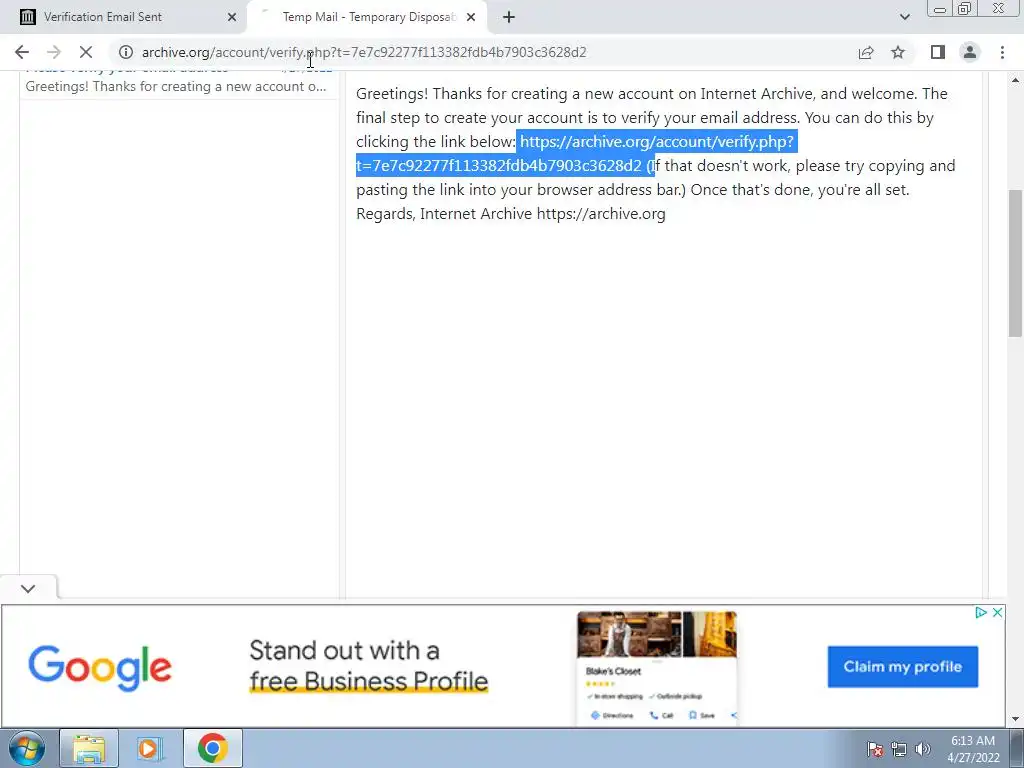Open the Chrome side panel icon
The height and width of the screenshot is (768, 1024).
[938, 52]
